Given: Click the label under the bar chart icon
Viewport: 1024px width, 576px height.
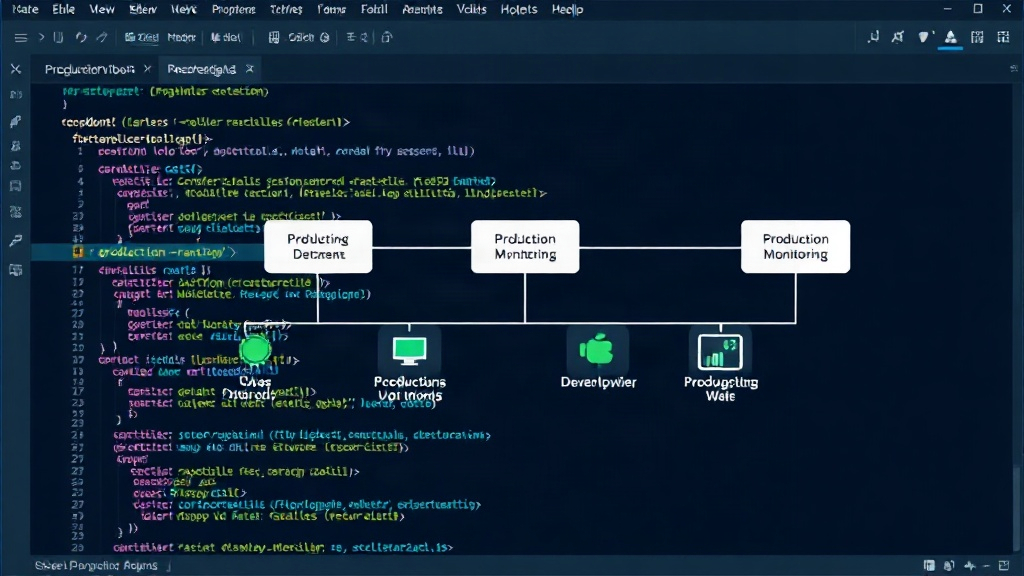Looking at the screenshot, I should coord(720,389).
